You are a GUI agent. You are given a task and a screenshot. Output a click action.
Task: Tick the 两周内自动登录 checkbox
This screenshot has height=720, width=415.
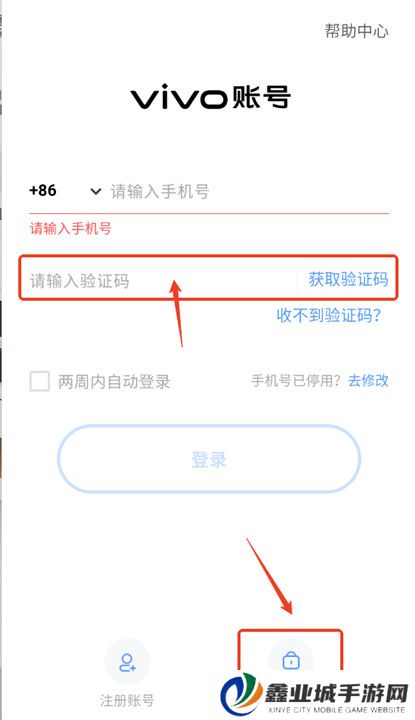[x=39, y=382]
